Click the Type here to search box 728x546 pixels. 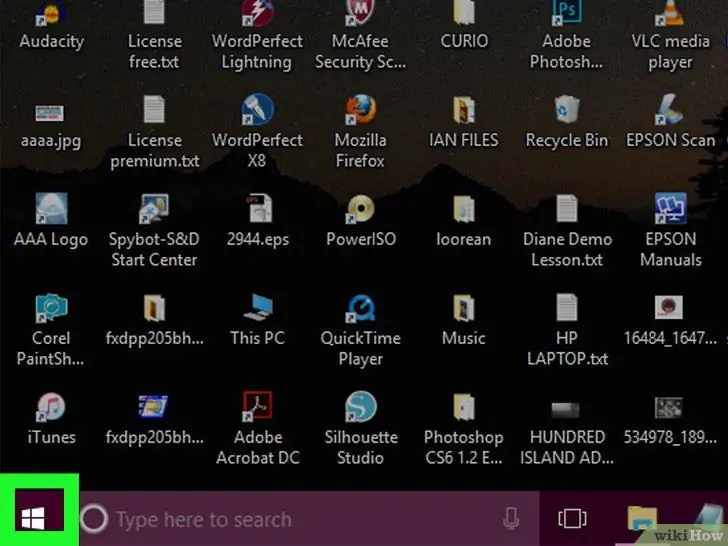(x=309, y=519)
